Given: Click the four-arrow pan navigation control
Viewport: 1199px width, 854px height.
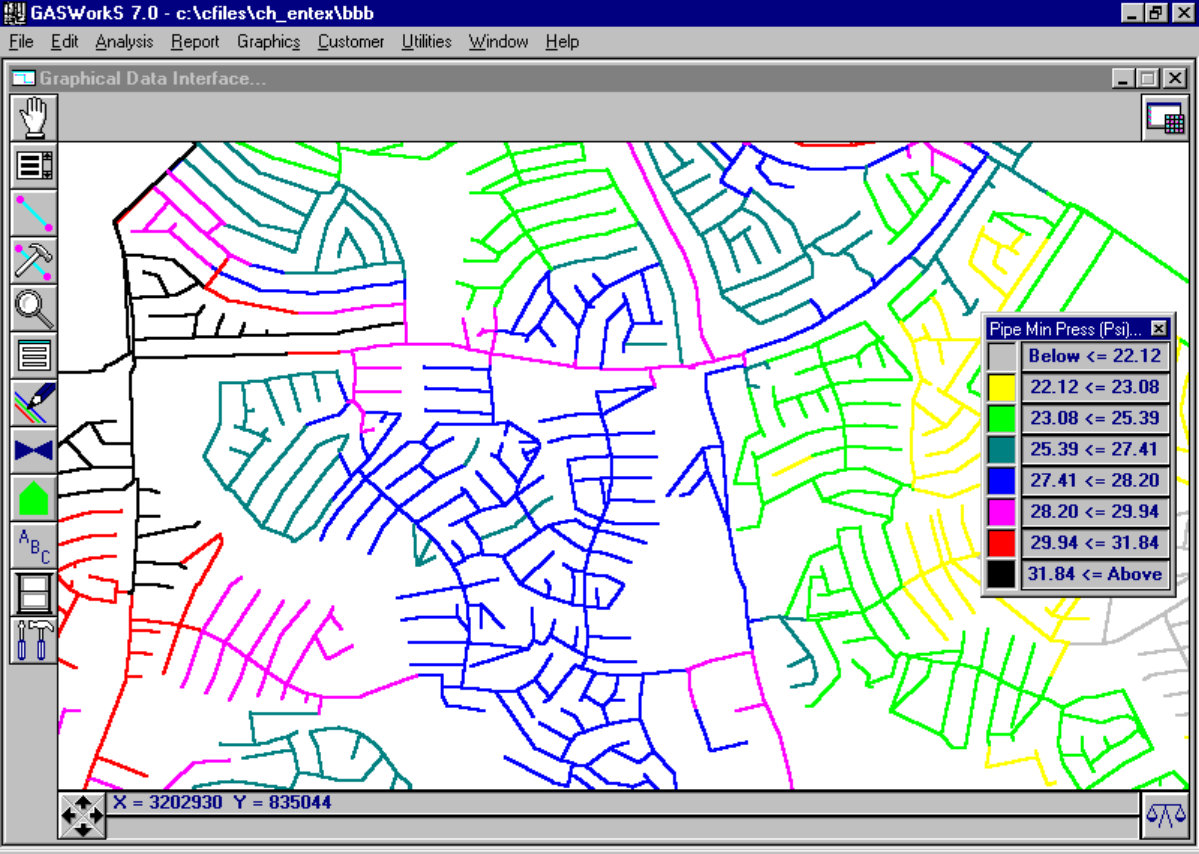Looking at the screenshot, I should point(81,815).
